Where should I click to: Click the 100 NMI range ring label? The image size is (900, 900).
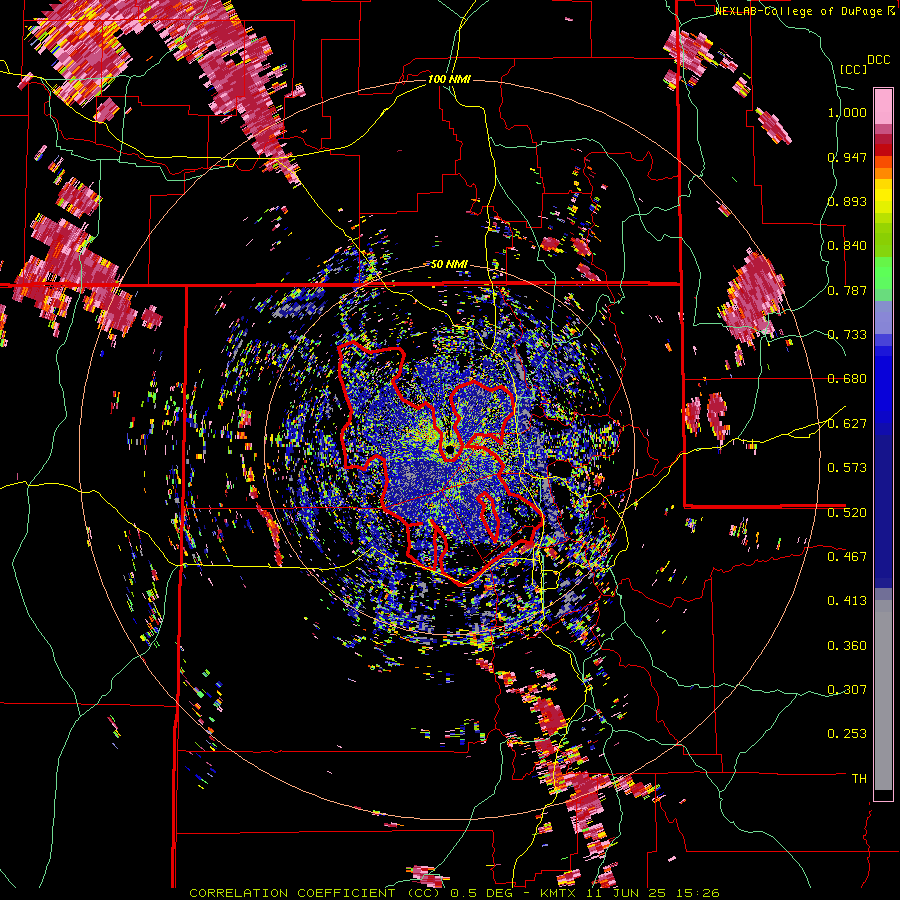click(x=449, y=79)
